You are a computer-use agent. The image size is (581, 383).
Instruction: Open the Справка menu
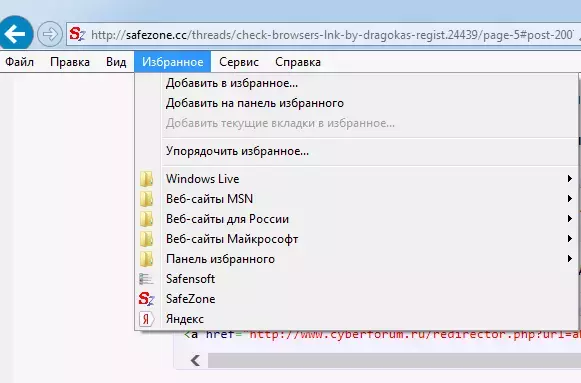[x=298, y=62]
